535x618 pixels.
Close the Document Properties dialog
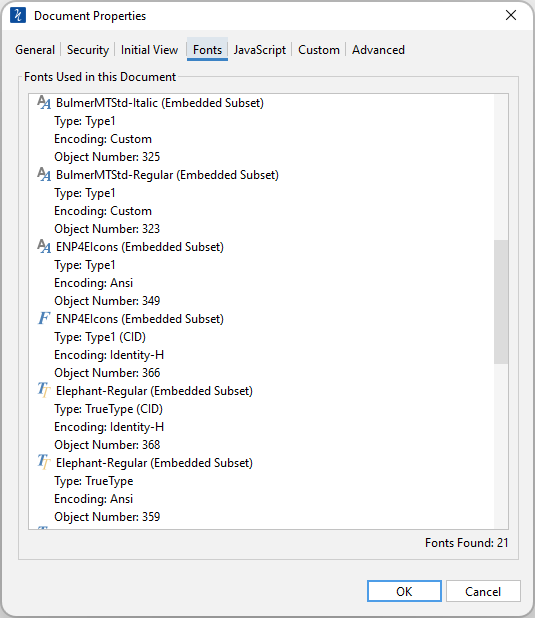511,15
